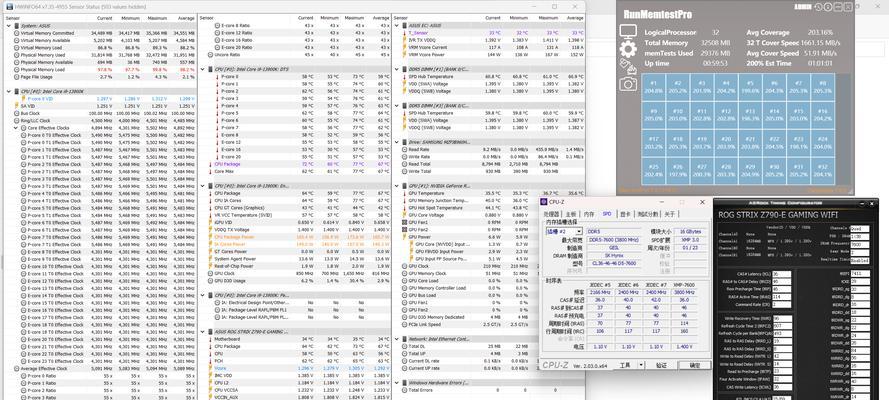Viewport: 889px width, 400px height.
Task: Click the voltage bolt icon beside SA VID
Action: pos(16,106)
